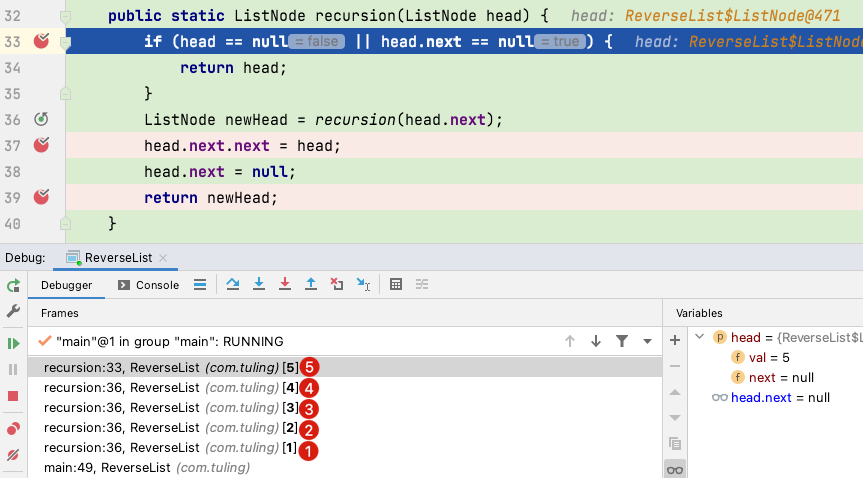This screenshot has width=863, height=478.
Task: Select the 'val = 5' field
Action: tap(760, 357)
